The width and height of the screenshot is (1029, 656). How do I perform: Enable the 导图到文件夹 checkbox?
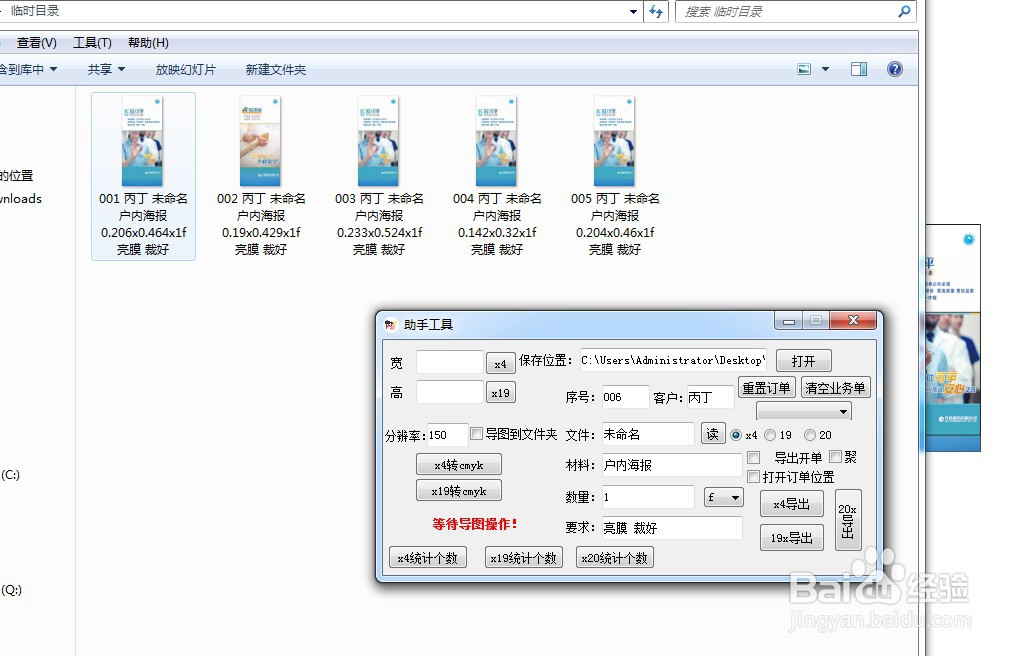coord(477,434)
